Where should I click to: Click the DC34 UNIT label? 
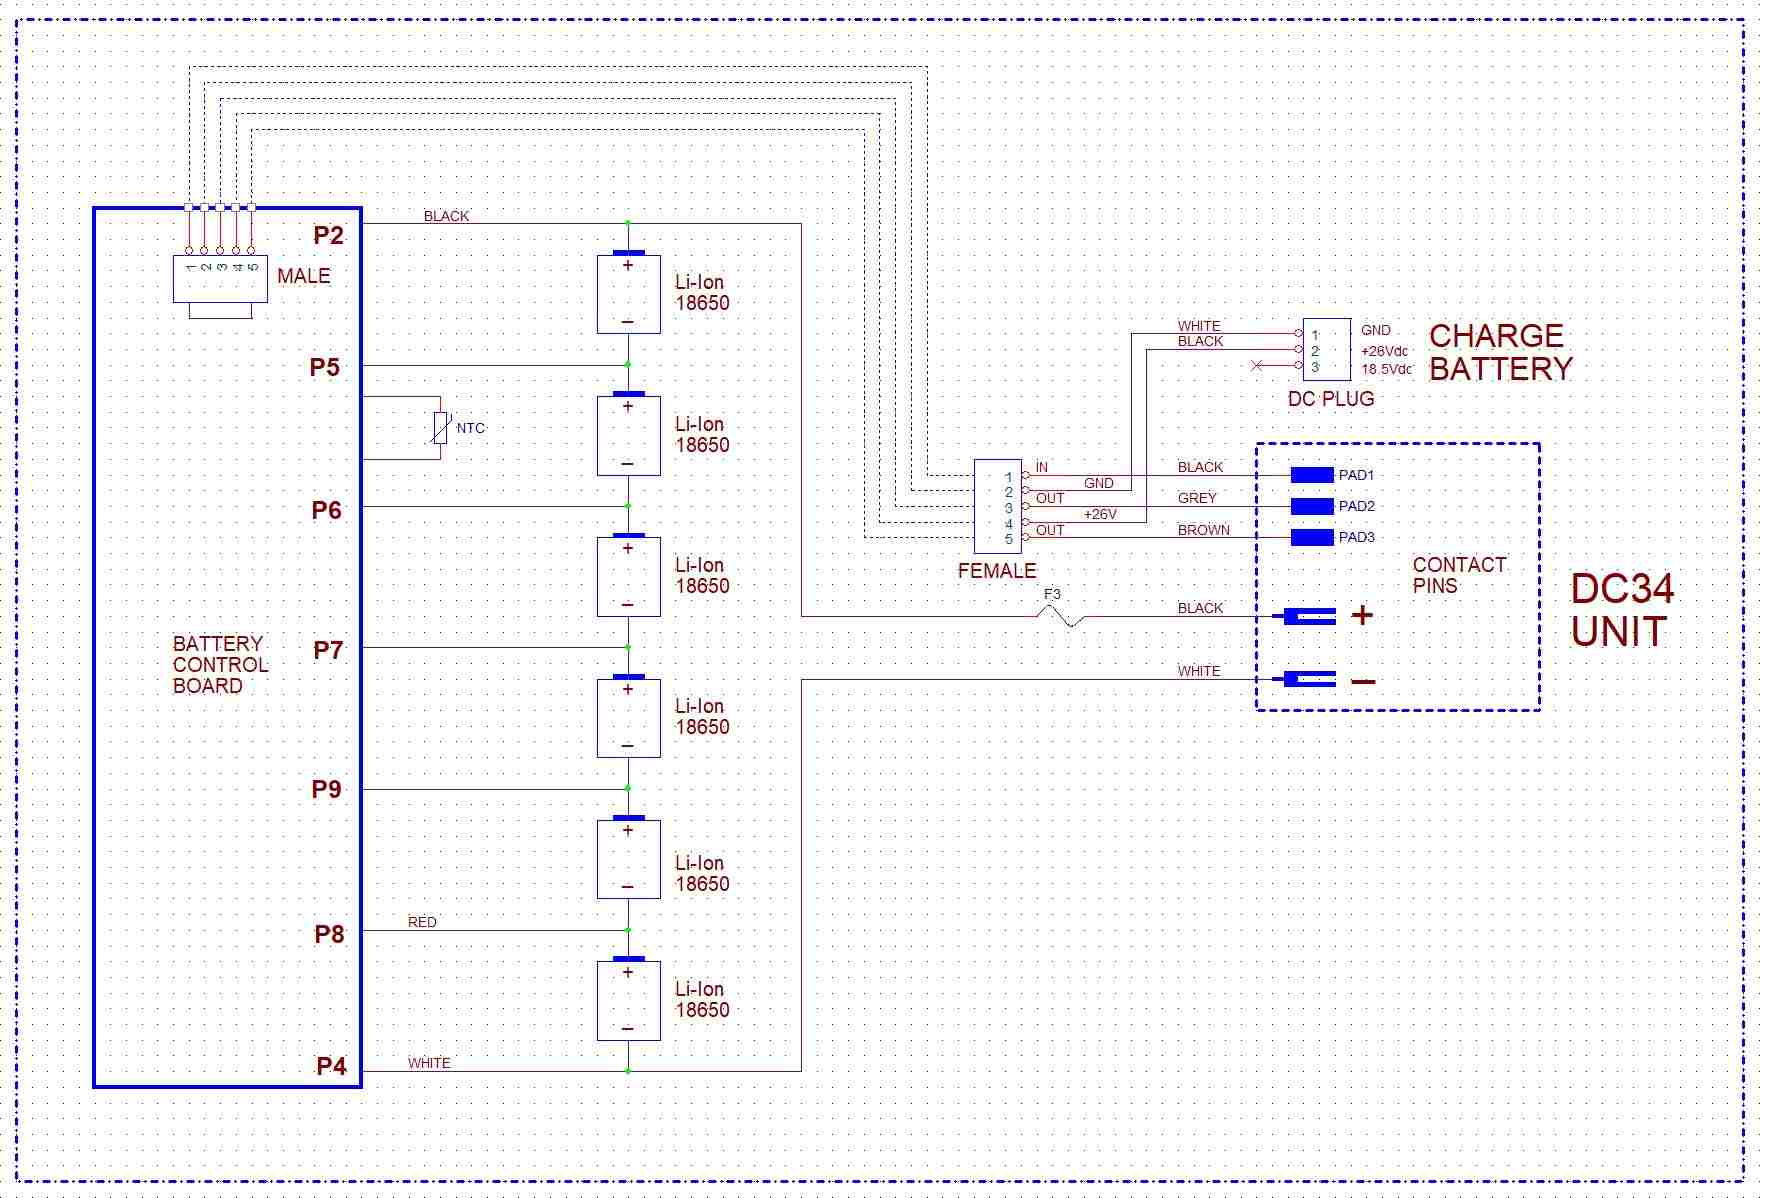click(x=1621, y=610)
